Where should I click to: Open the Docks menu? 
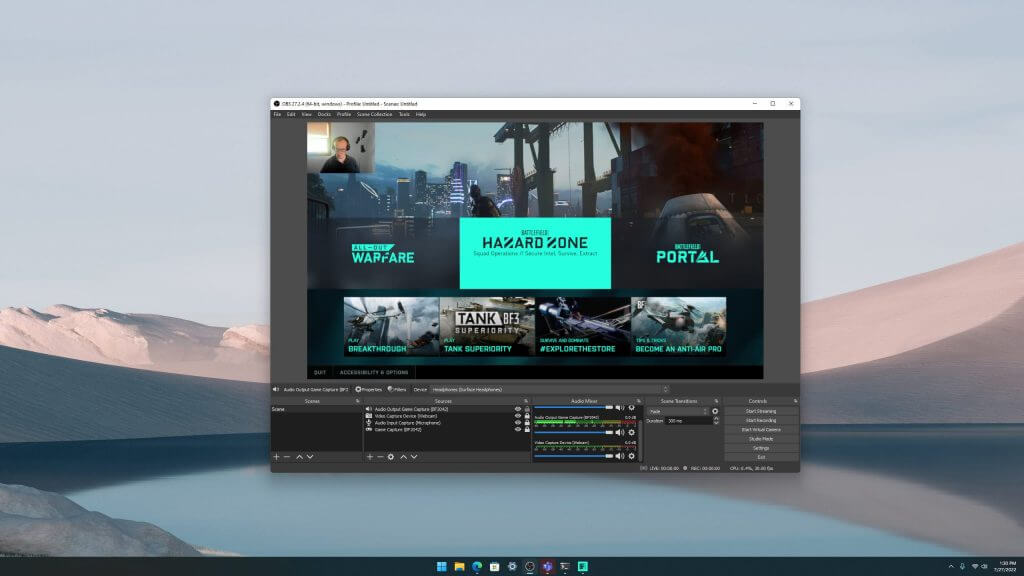(x=324, y=114)
